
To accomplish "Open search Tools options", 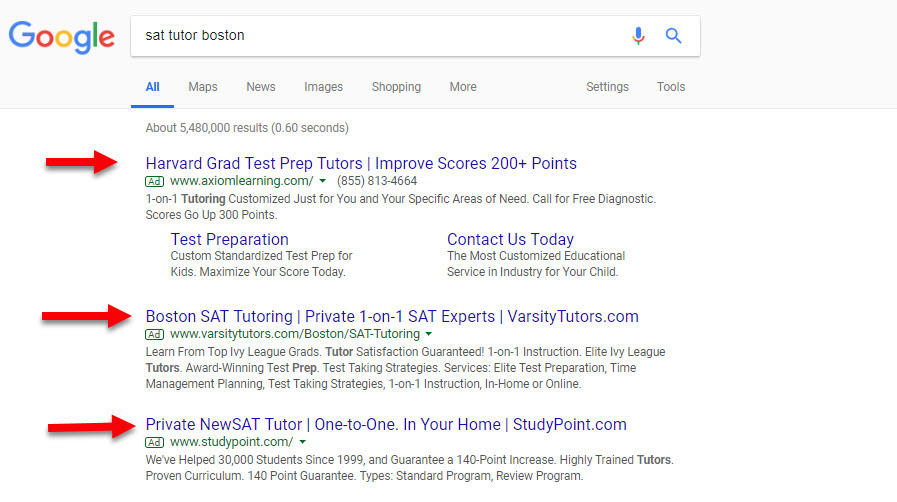I will [x=670, y=87].
